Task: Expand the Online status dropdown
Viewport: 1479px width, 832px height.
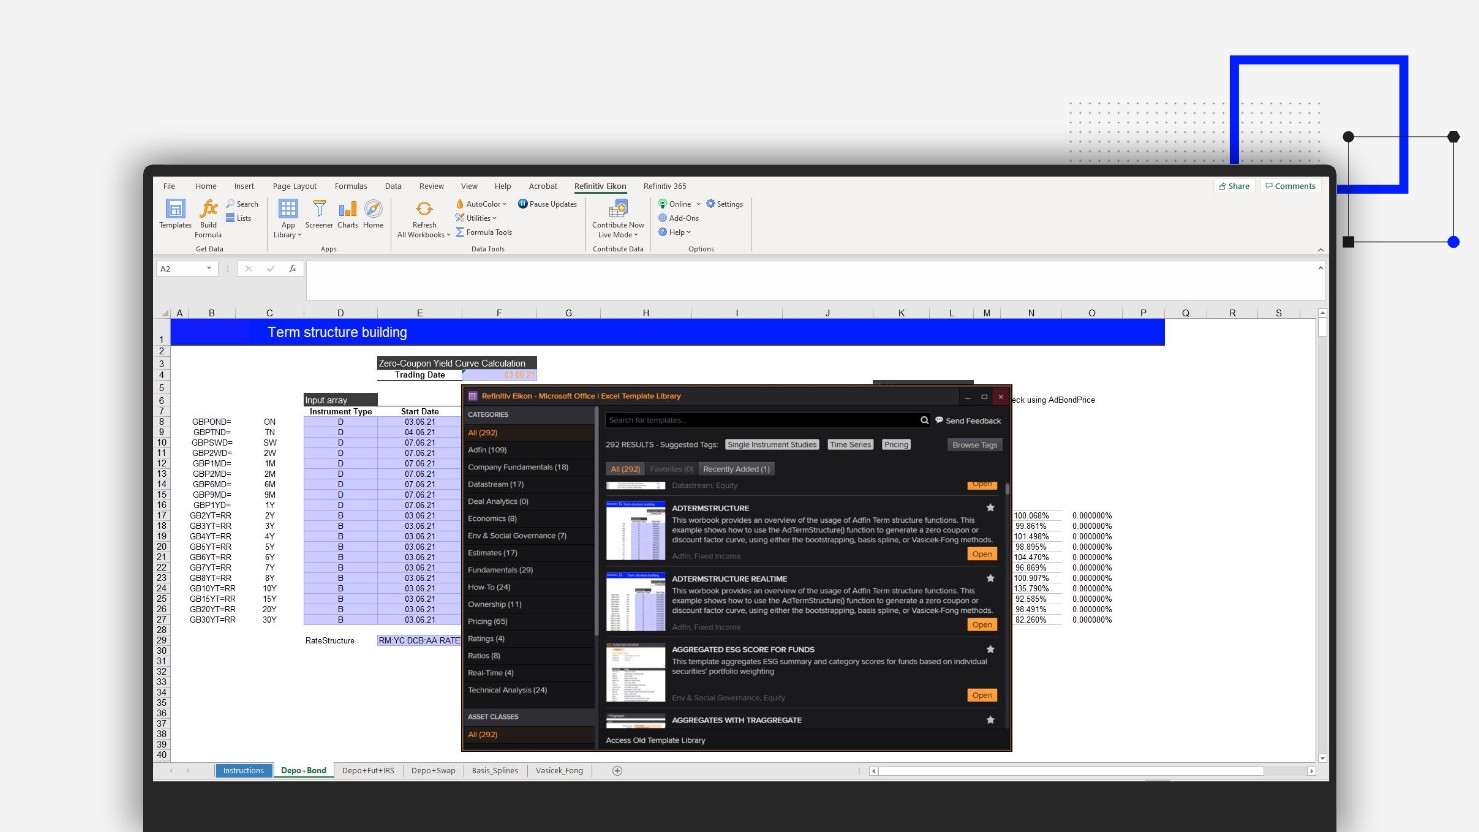Action: point(679,204)
